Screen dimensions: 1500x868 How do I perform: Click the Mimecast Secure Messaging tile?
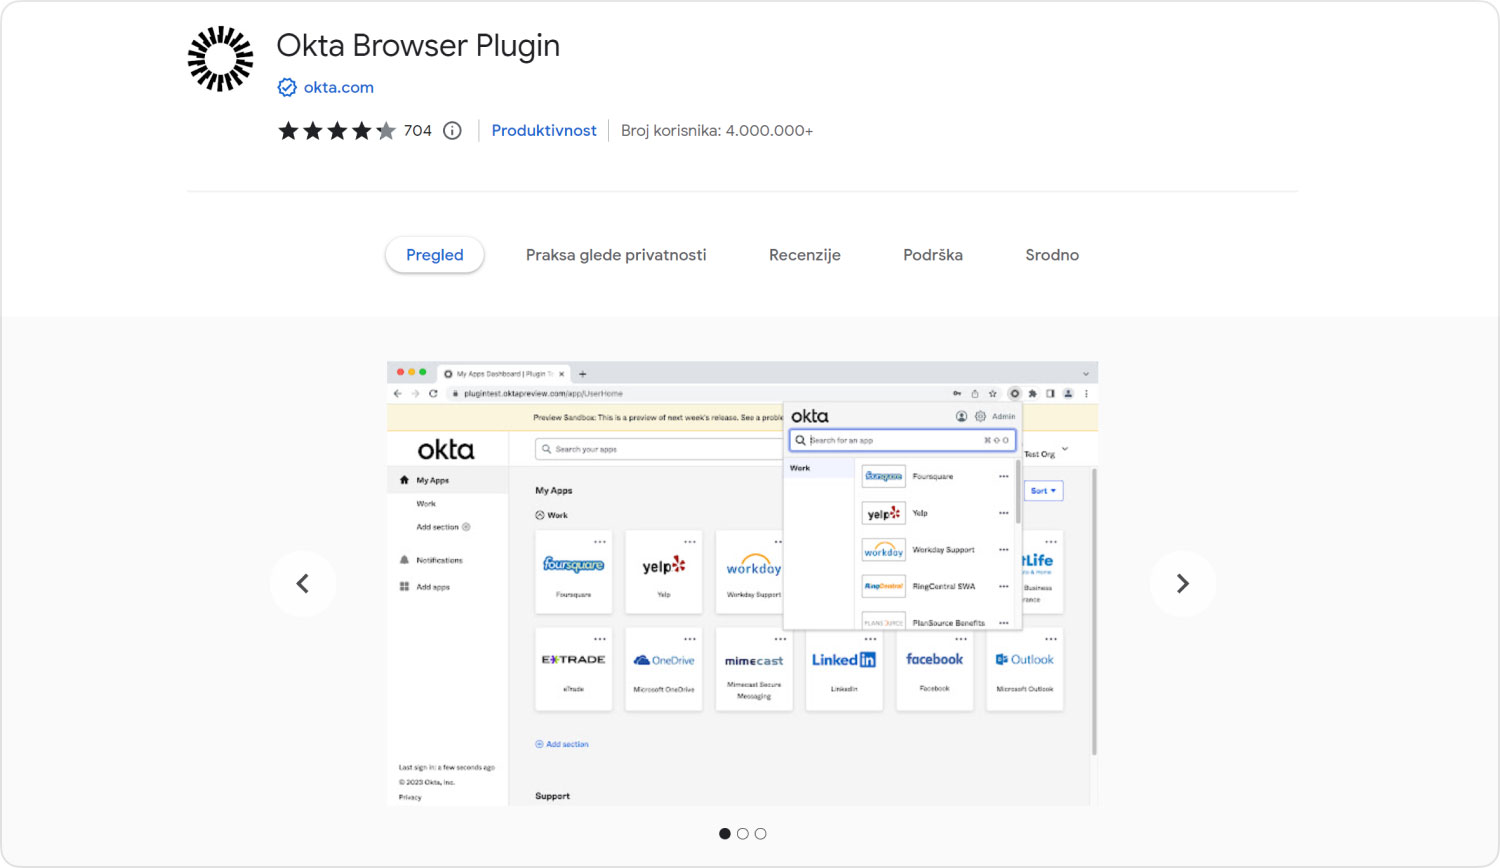coord(754,669)
